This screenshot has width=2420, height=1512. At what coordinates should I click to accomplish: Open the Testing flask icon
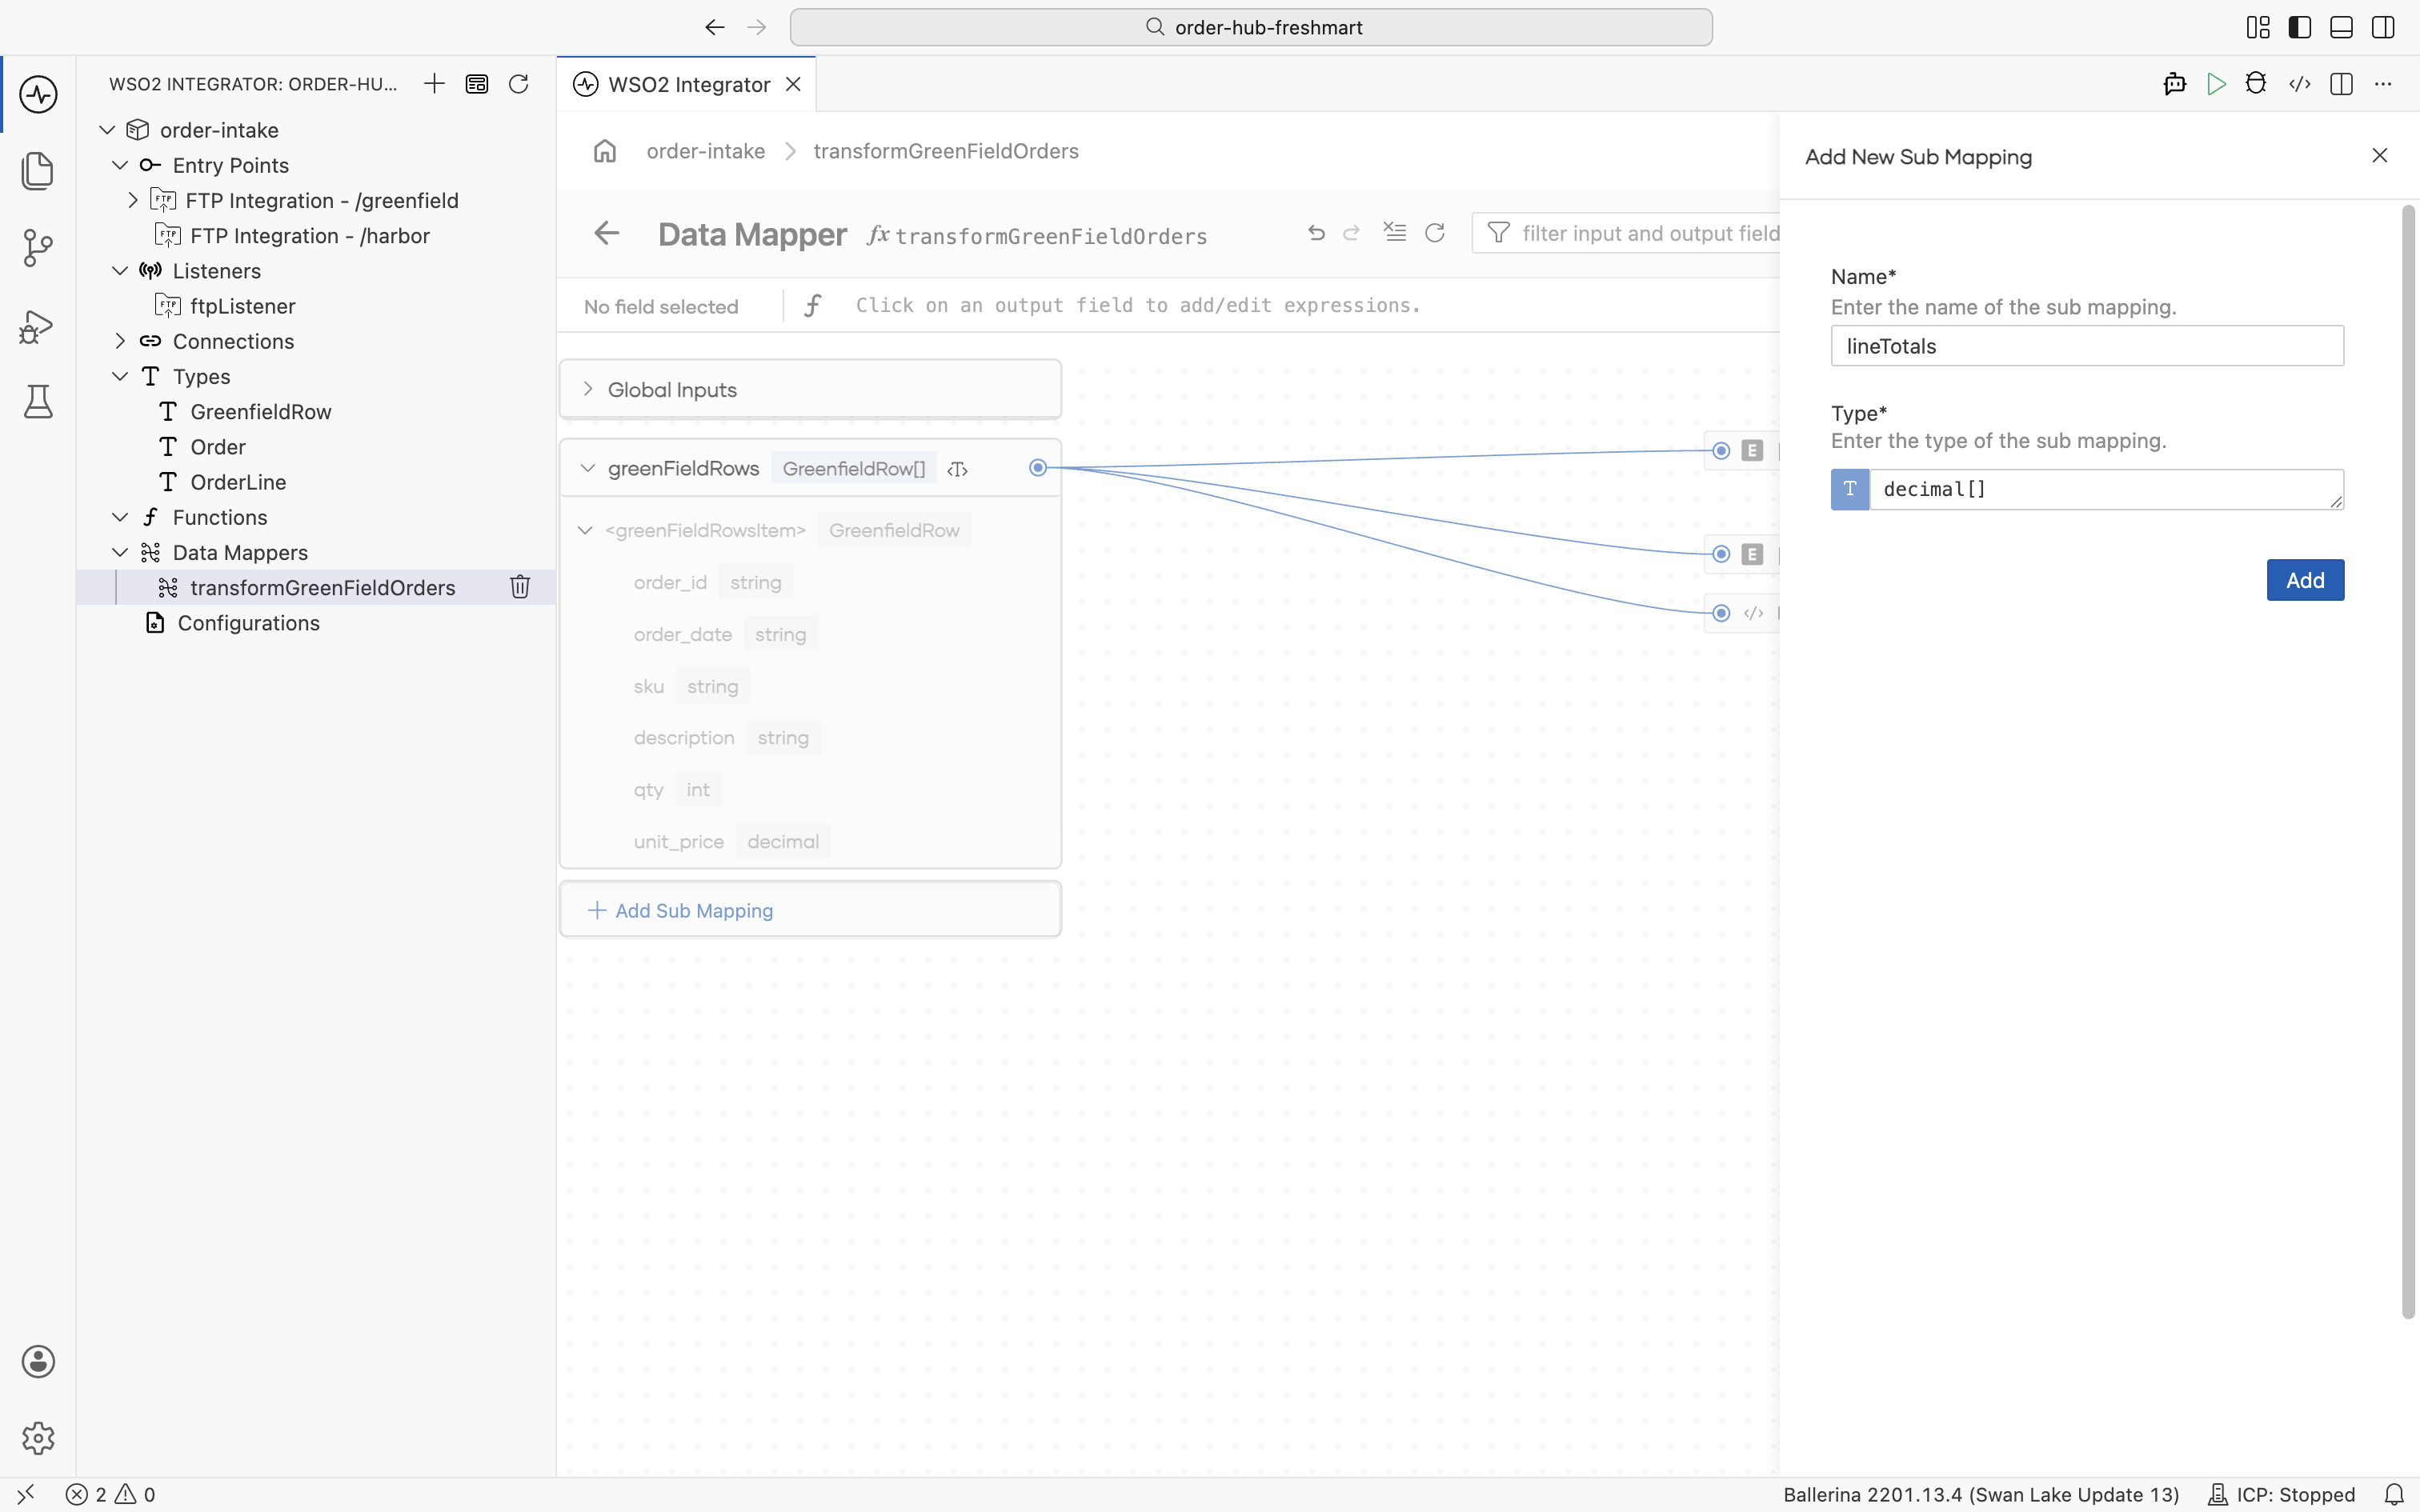[x=38, y=402]
